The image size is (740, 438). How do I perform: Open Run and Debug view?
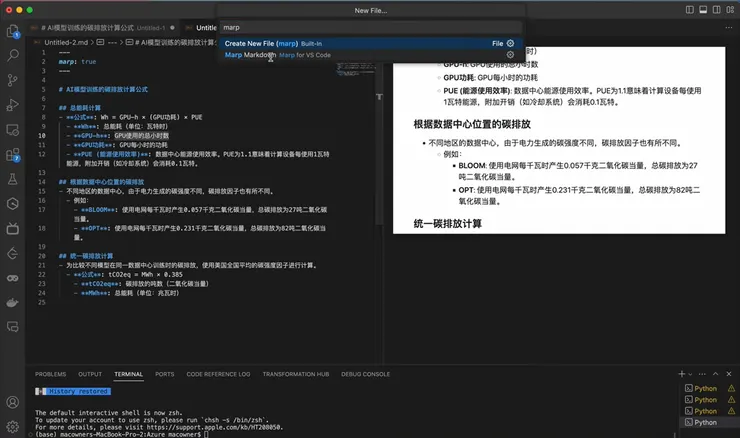13,105
